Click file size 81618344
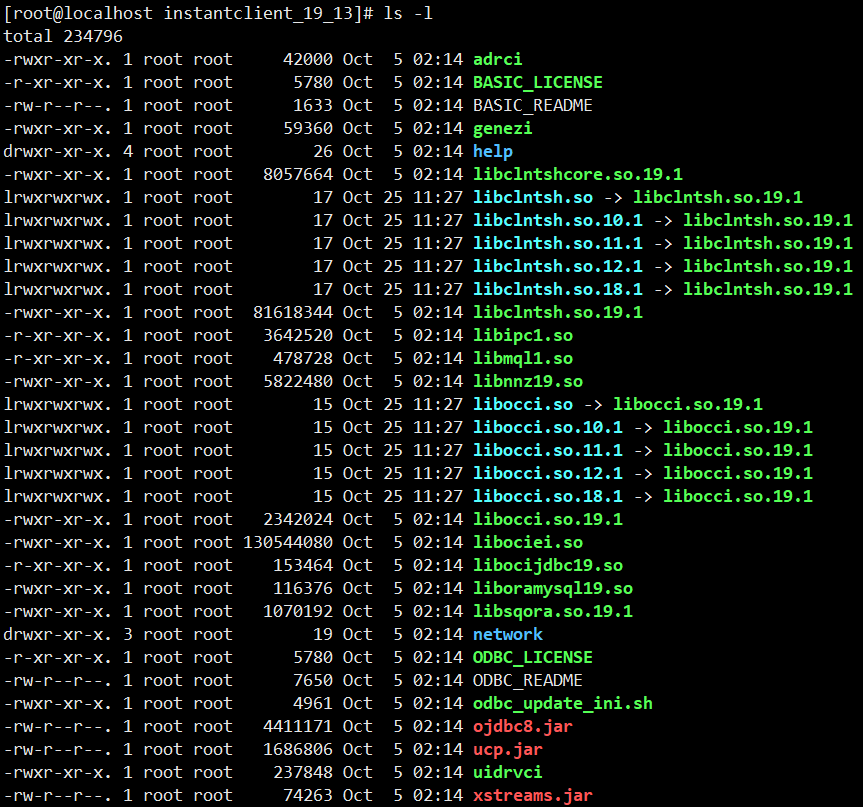Viewport: 863px width, 807px height. pos(293,313)
